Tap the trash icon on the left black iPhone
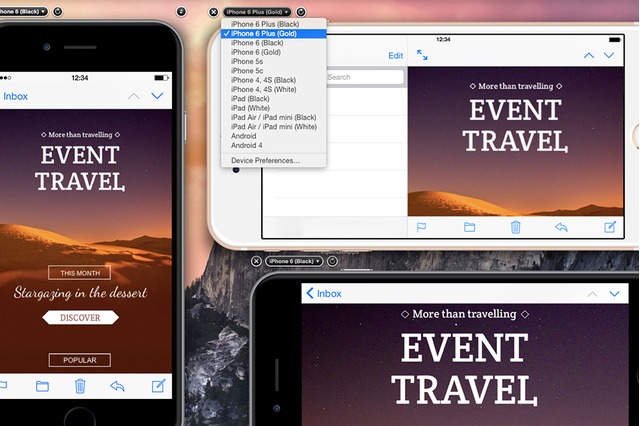The image size is (640, 426). pos(80,386)
